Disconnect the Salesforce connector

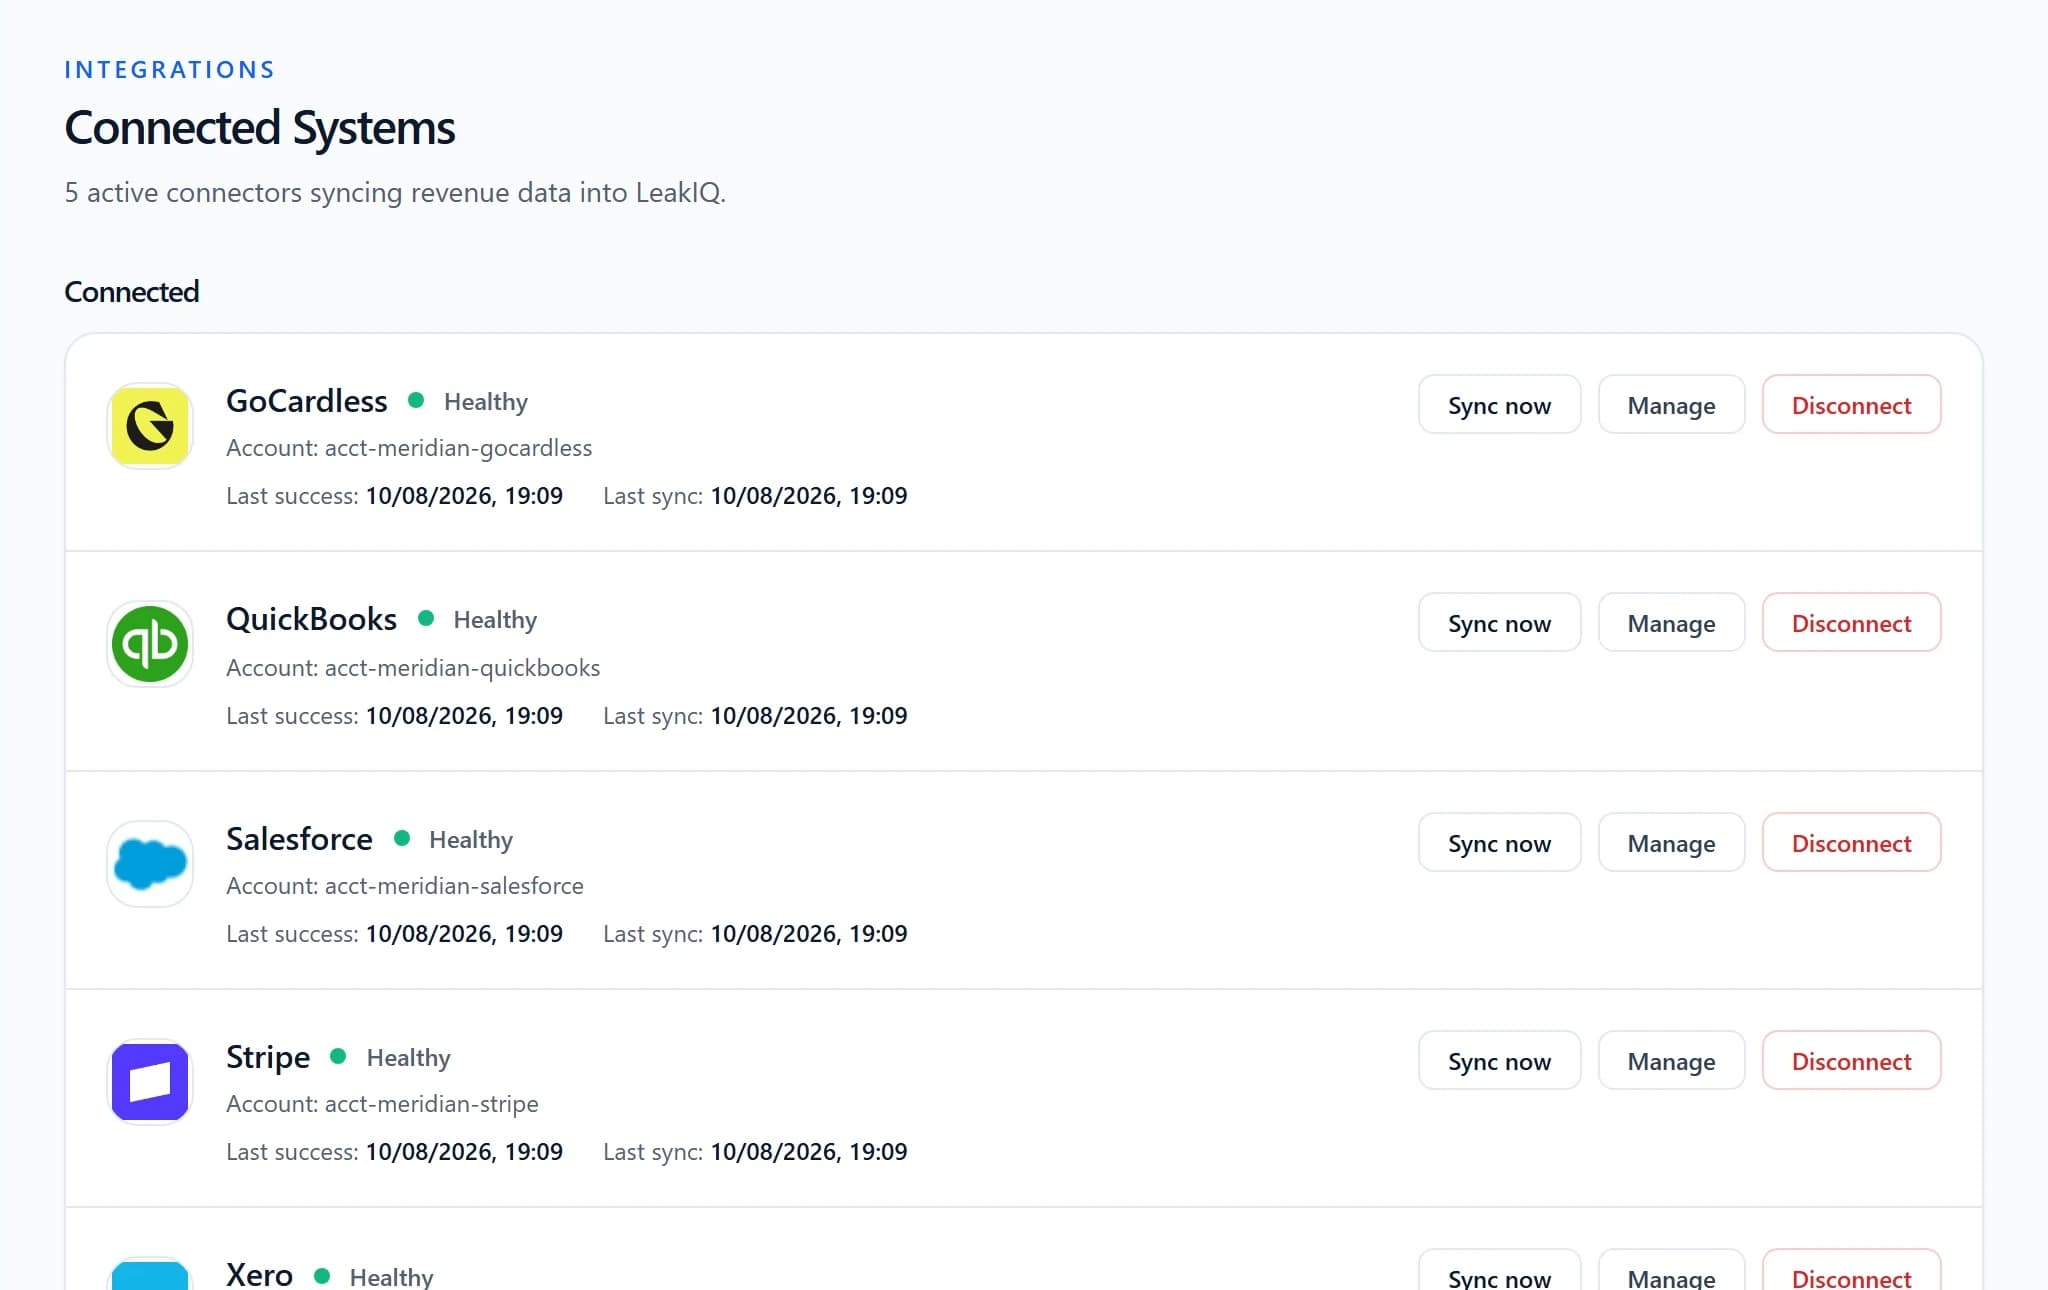pos(1852,843)
